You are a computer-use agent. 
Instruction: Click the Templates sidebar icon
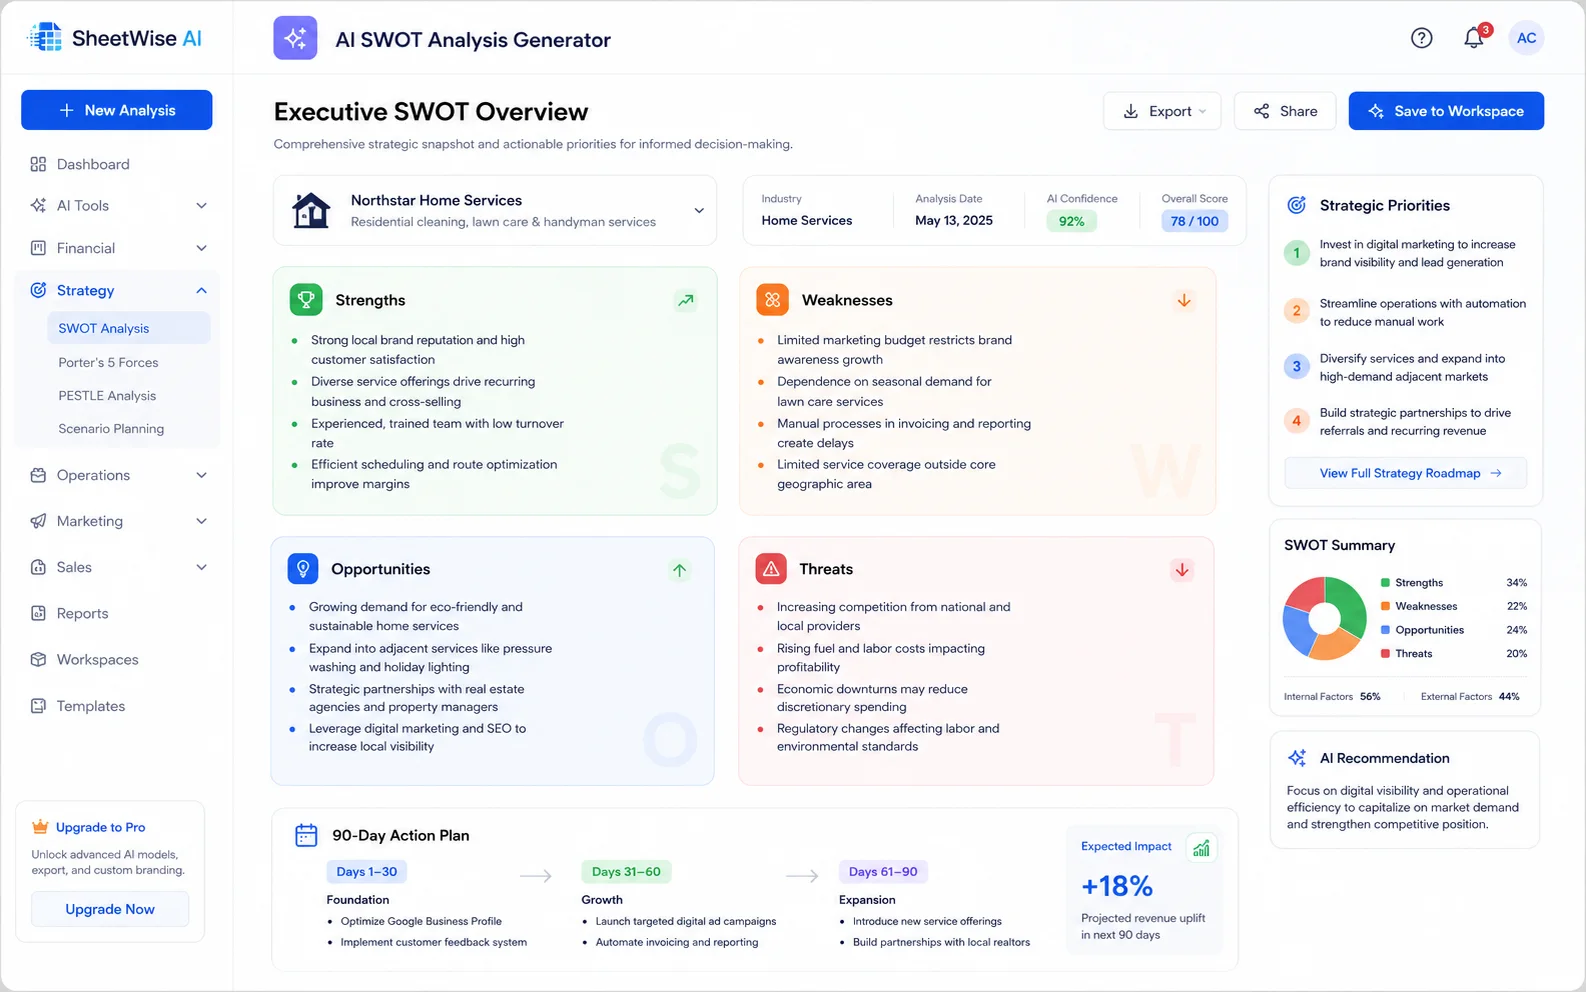(38, 706)
